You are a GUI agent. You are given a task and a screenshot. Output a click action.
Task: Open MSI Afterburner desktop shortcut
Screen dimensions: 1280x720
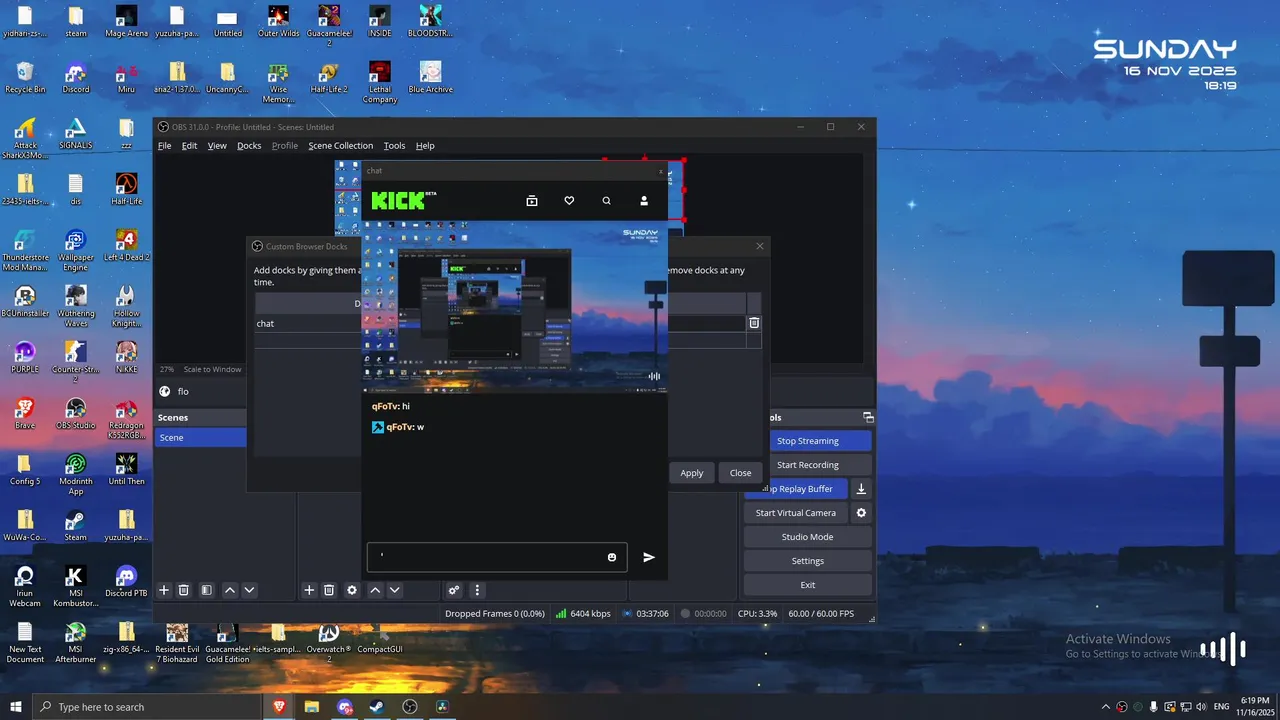[x=75, y=643]
